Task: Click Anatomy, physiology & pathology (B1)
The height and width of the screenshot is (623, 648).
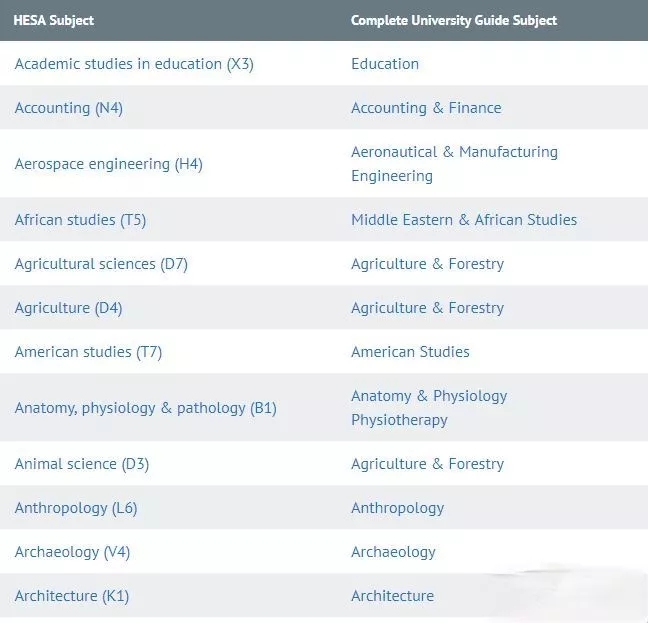Action: (145, 408)
